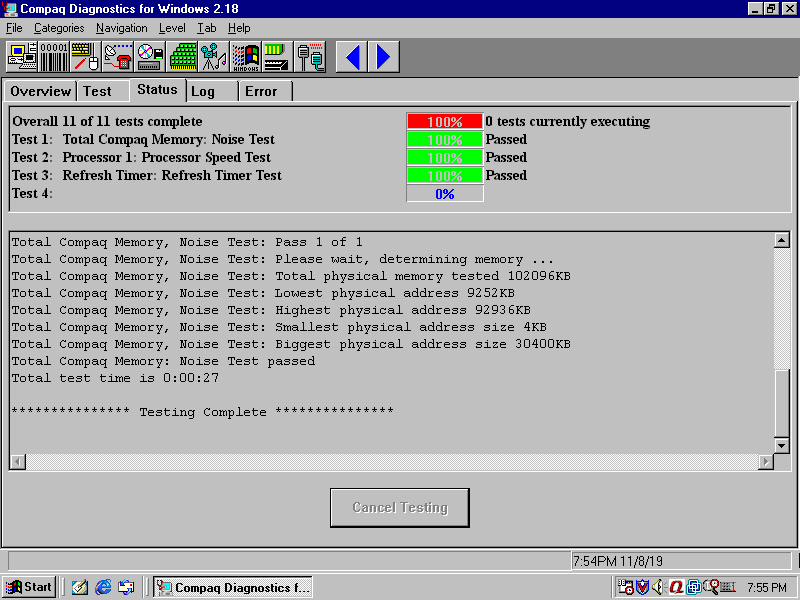This screenshot has width=800, height=600.
Task: Click the log scroll left arrow
Action: [x=18, y=462]
